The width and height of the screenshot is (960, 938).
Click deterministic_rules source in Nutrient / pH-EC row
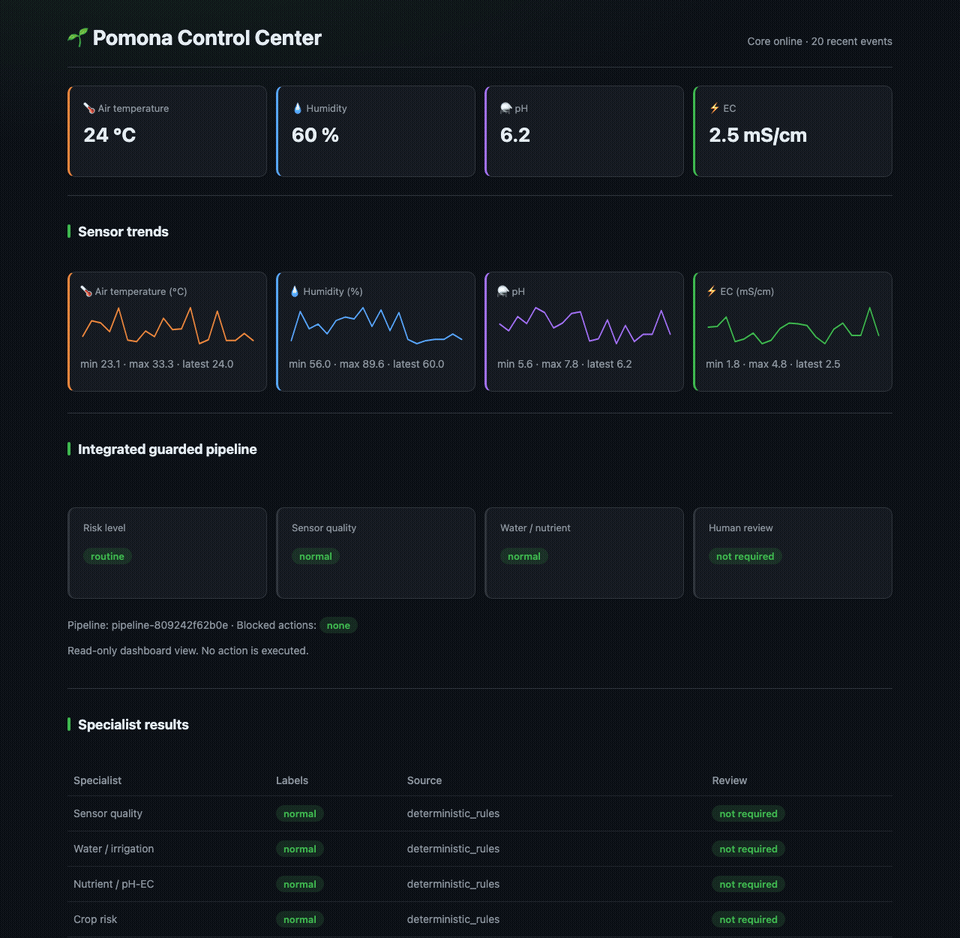click(x=453, y=884)
